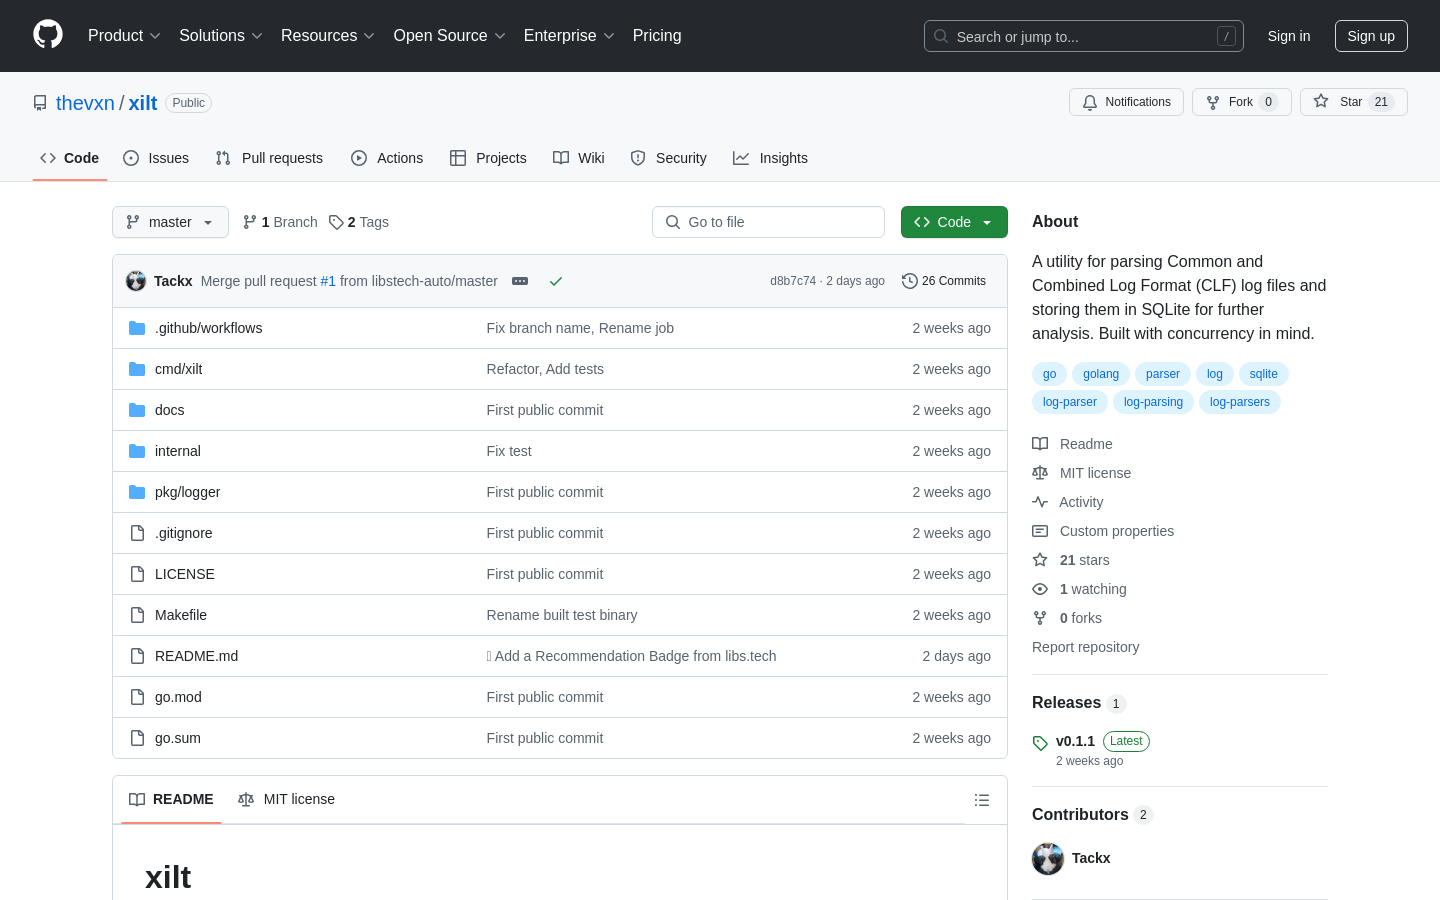This screenshot has height=900, width=1440.
Task: Click the .gitignore file icon
Action: click(x=137, y=533)
